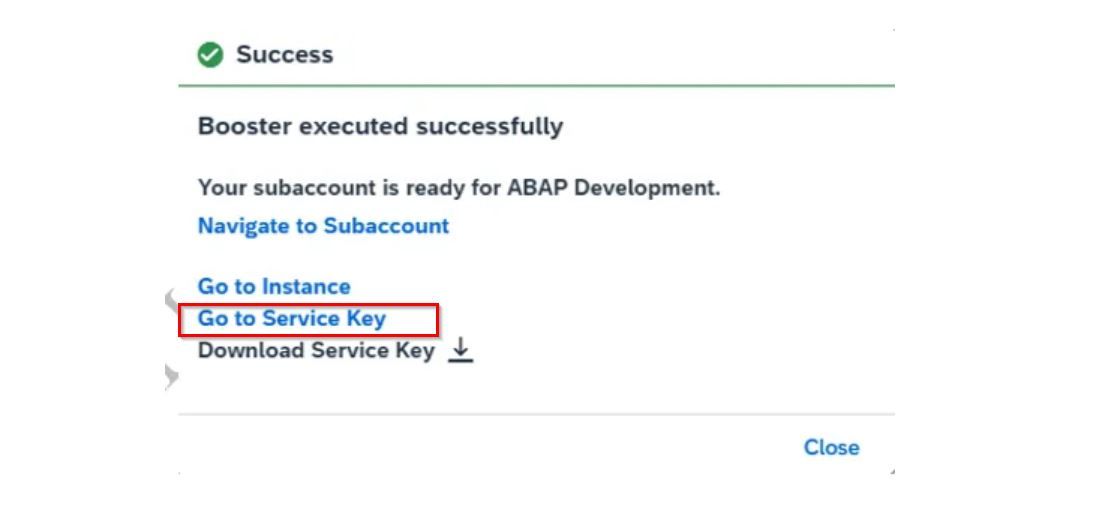Click blank space between Subaccount and Instance links
Image resolution: width=1116 pixels, height=517 pixels.
[x=323, y=256]
